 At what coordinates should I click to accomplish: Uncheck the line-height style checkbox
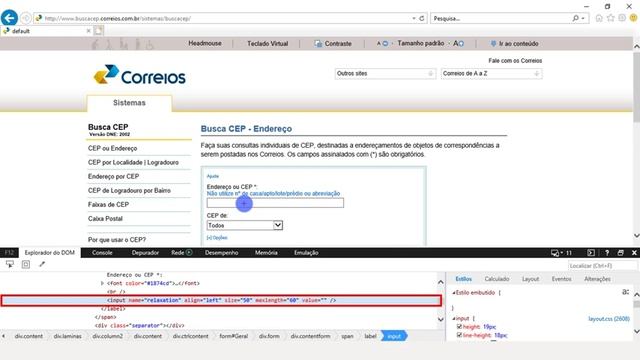point(459,335)
